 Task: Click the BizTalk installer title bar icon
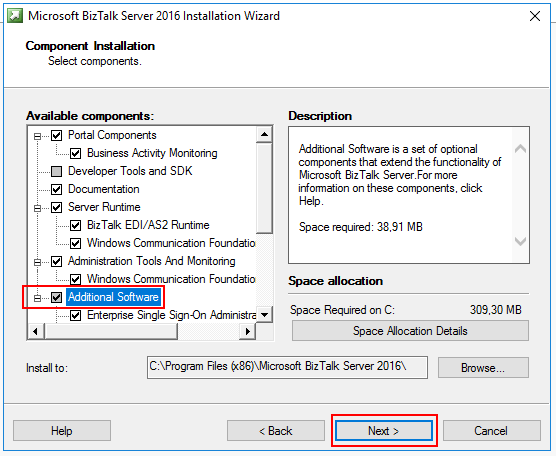click(15, 16)
